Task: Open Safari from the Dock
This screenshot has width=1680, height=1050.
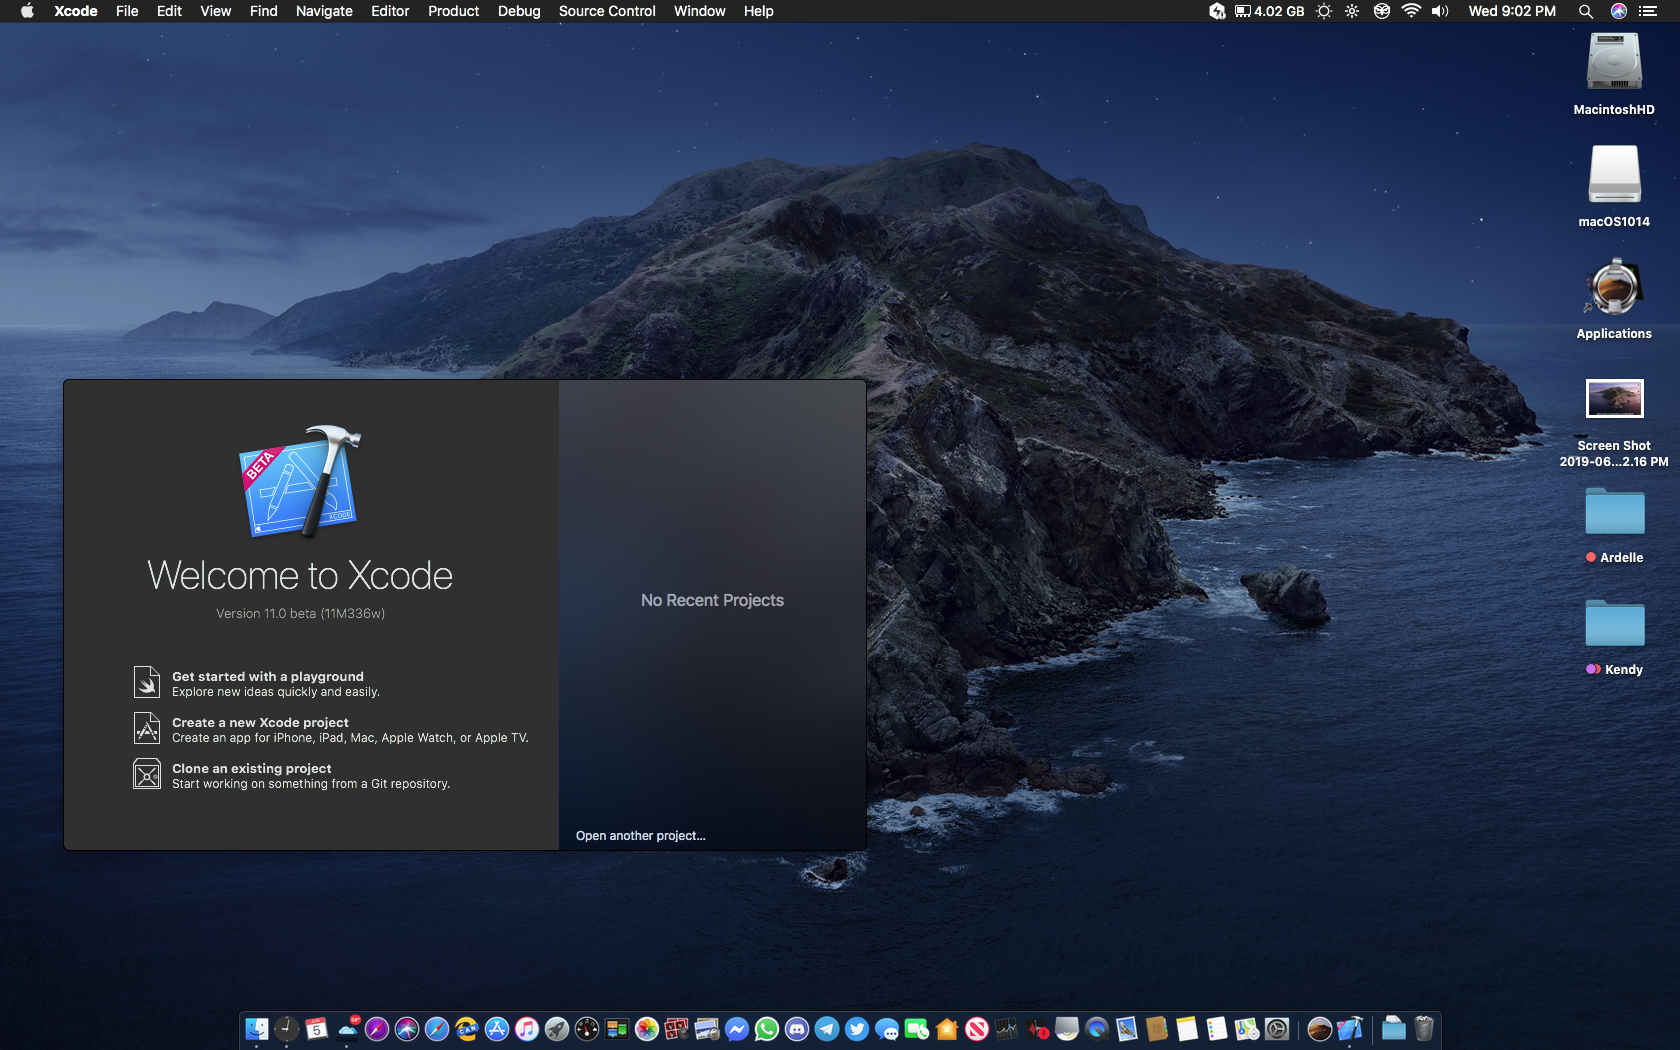Action: (437, 1029)
